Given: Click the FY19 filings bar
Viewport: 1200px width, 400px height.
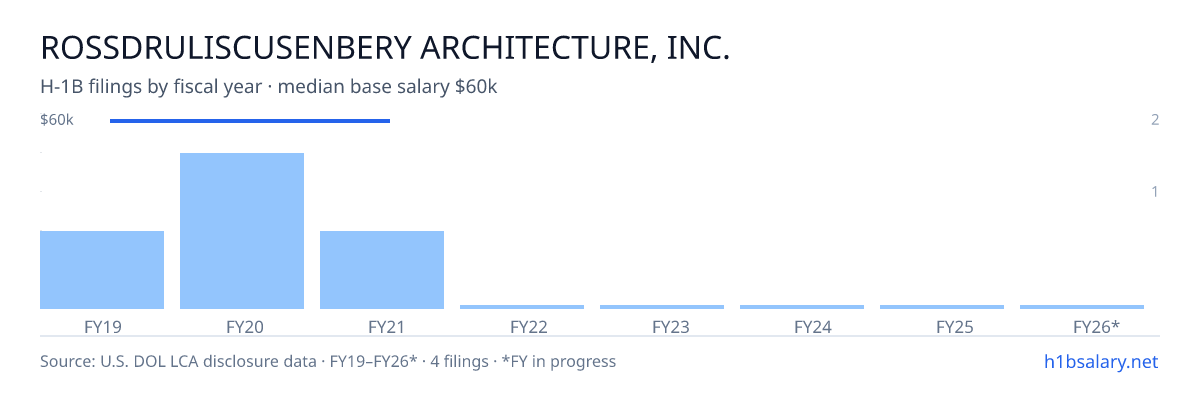Looking at the screenshot, I should pos(102,270).
